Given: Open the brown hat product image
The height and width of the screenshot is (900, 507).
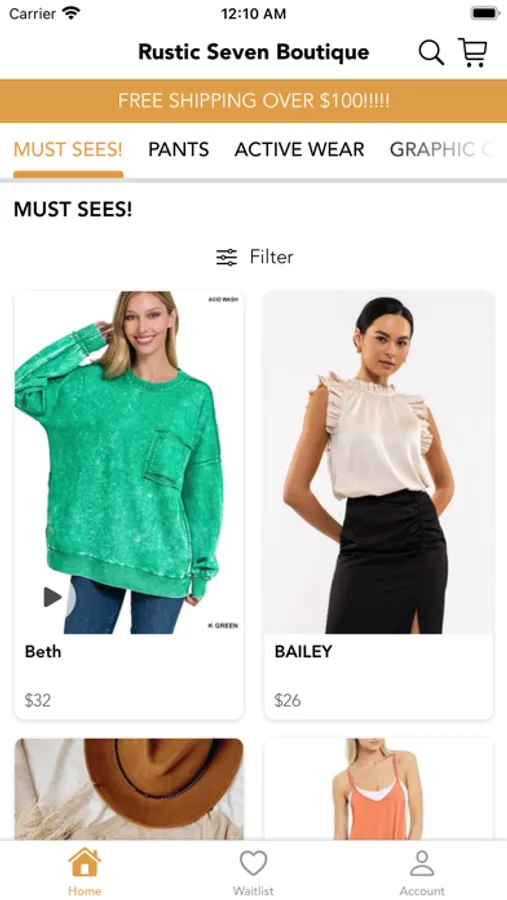Looking at the screenshot, I should coord(129,789).
